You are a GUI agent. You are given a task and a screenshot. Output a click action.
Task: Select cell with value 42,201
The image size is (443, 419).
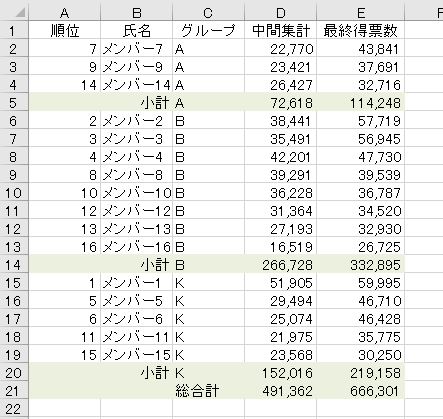coord(280,157)
